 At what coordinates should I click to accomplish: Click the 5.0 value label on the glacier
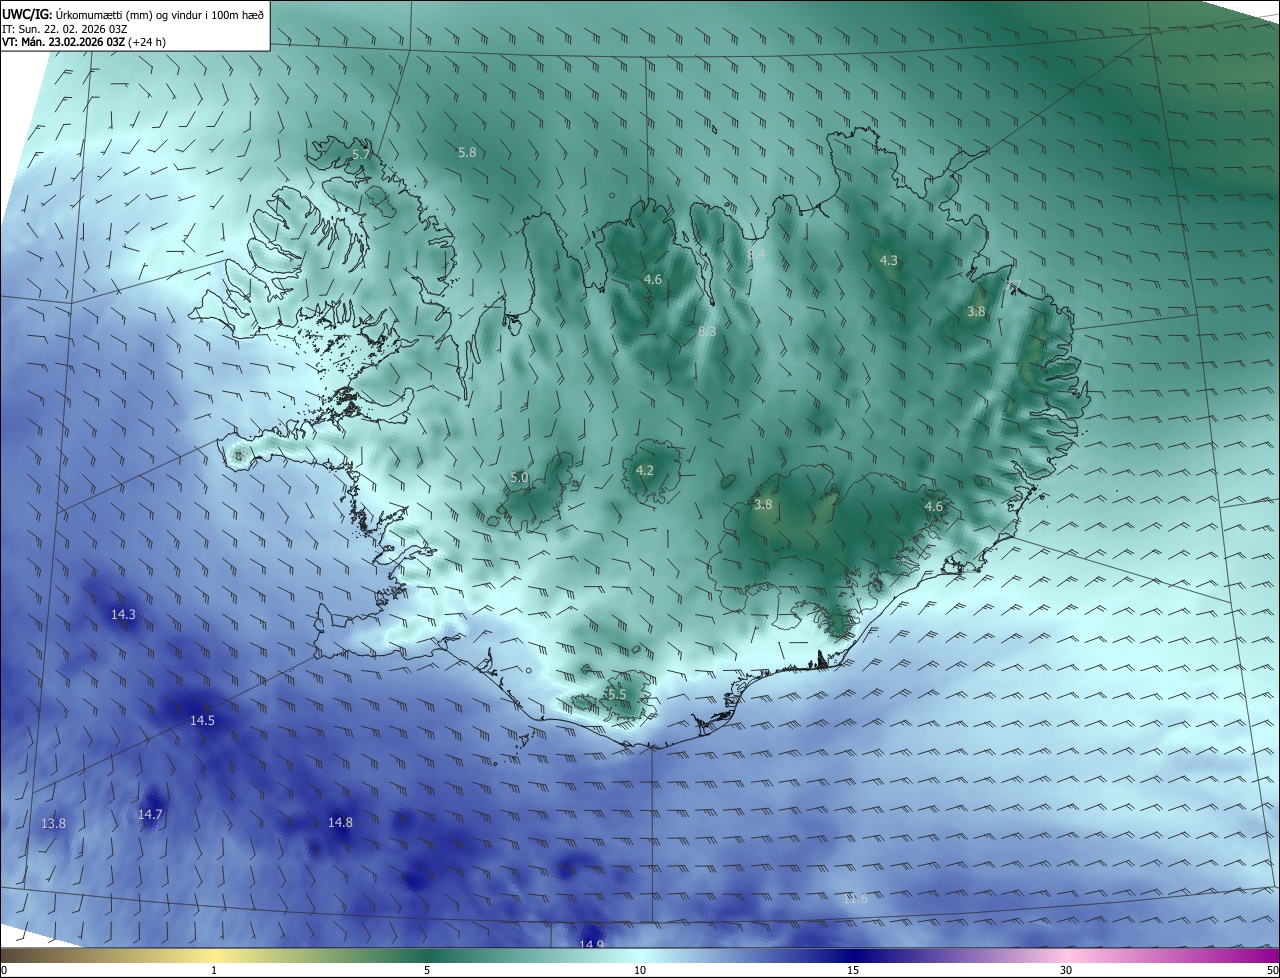coord(519,478)
